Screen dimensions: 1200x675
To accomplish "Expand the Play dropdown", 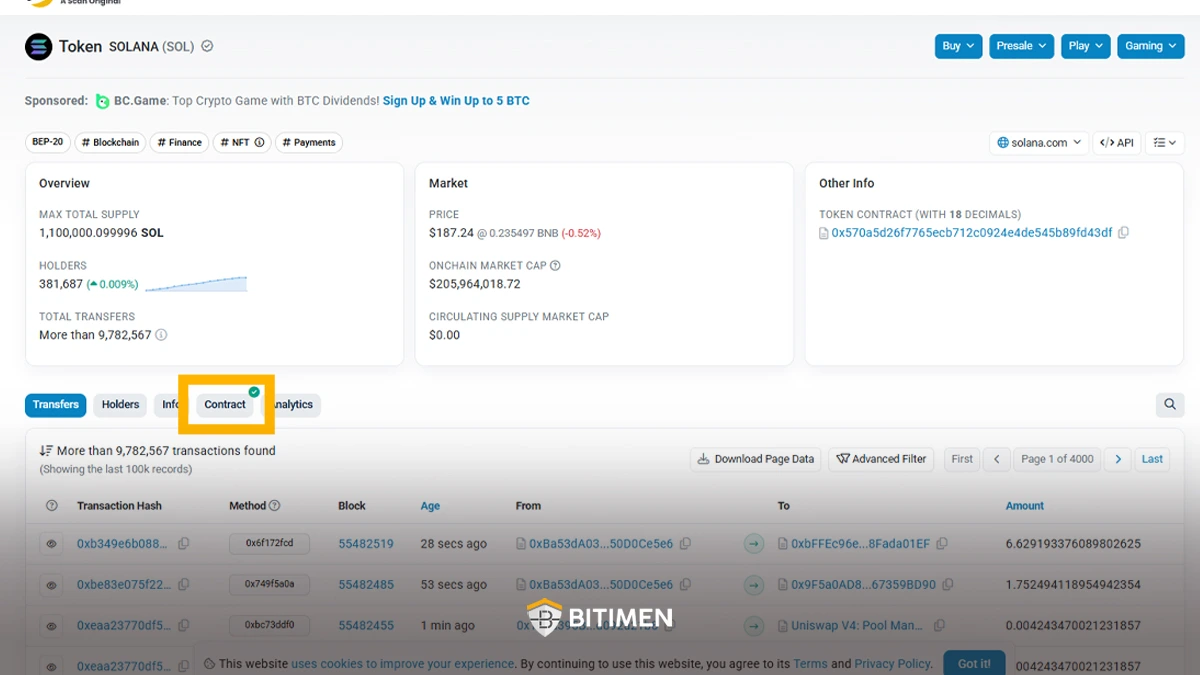I will pyautogui.click(x=1086, y=46).
